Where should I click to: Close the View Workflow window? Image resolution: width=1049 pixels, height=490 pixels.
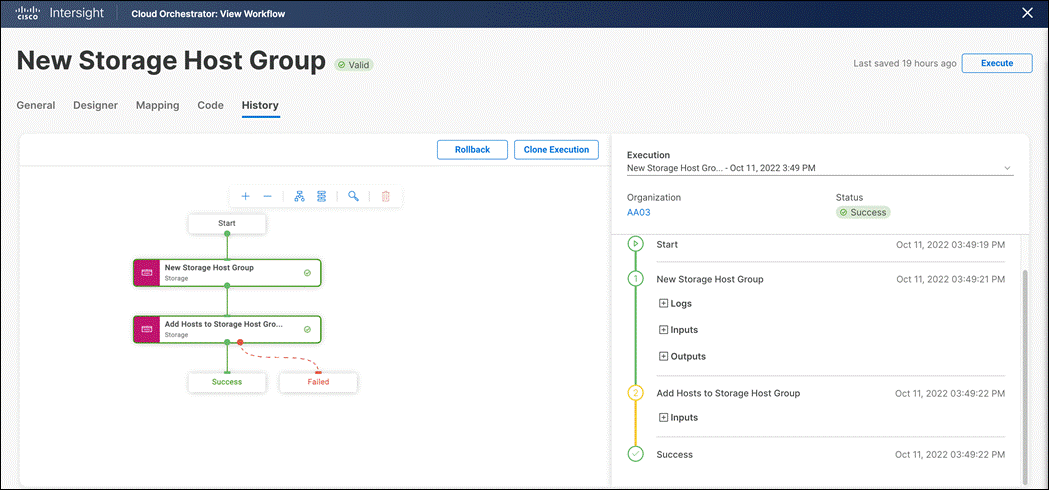(1027, 13)
